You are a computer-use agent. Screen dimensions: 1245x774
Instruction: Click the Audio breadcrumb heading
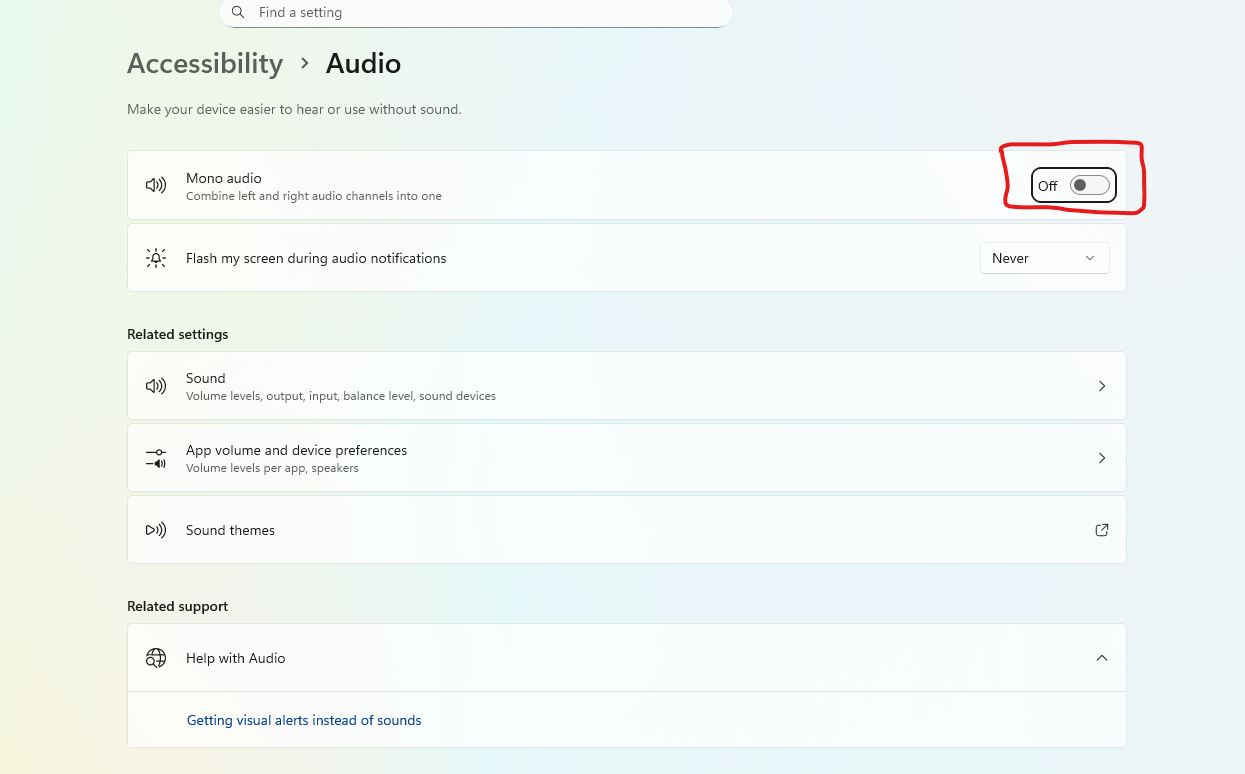pos(363,64)
